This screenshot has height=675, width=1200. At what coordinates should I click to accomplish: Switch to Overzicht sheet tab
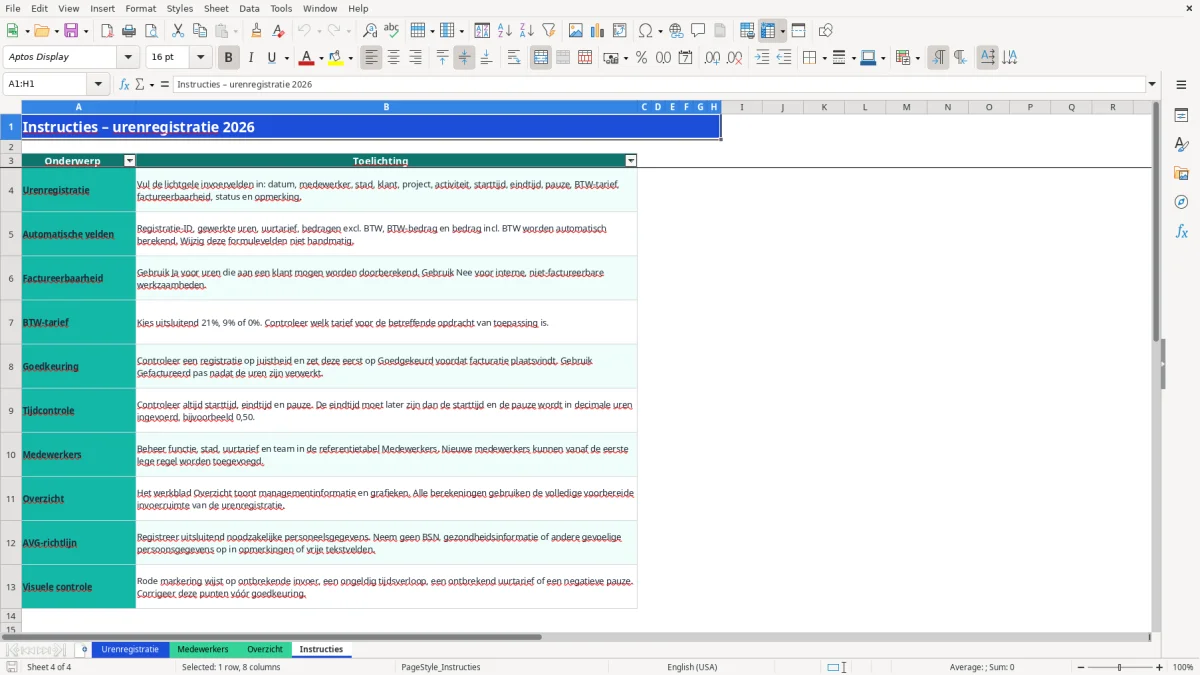point(265,650)
